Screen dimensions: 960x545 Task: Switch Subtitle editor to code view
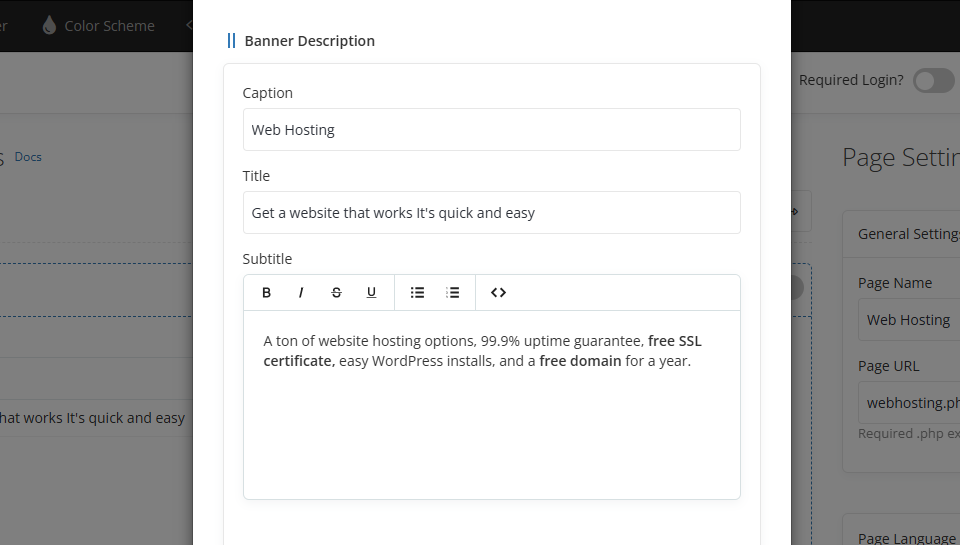[x=498, y=293]
